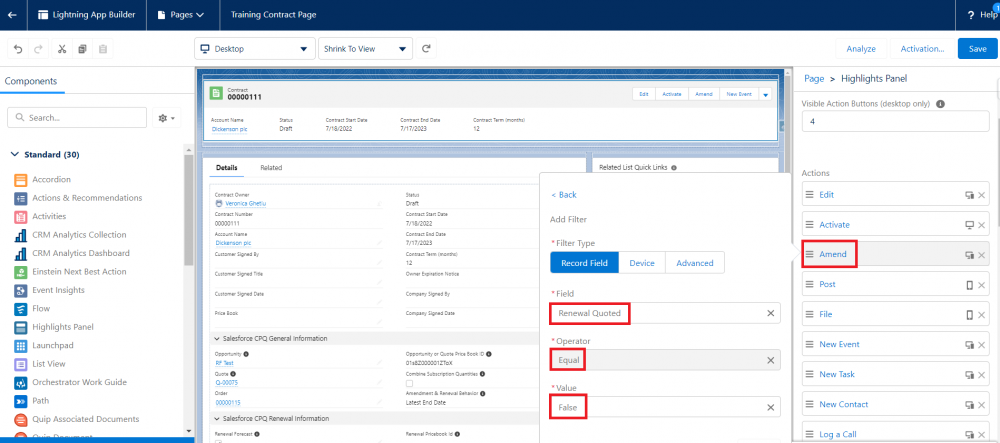
Task: Open the component settings gear menu
Action: (166, 118)
